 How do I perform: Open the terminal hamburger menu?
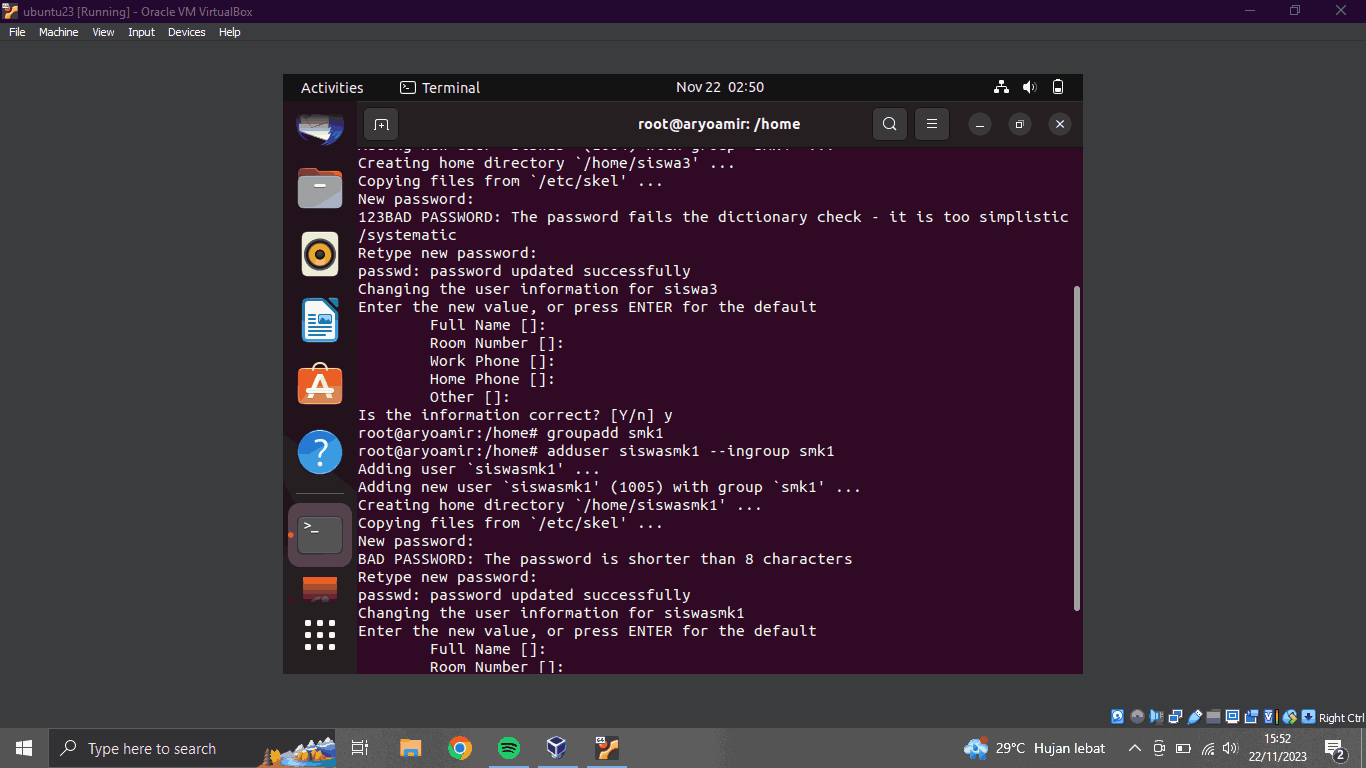tap(931, 124)
